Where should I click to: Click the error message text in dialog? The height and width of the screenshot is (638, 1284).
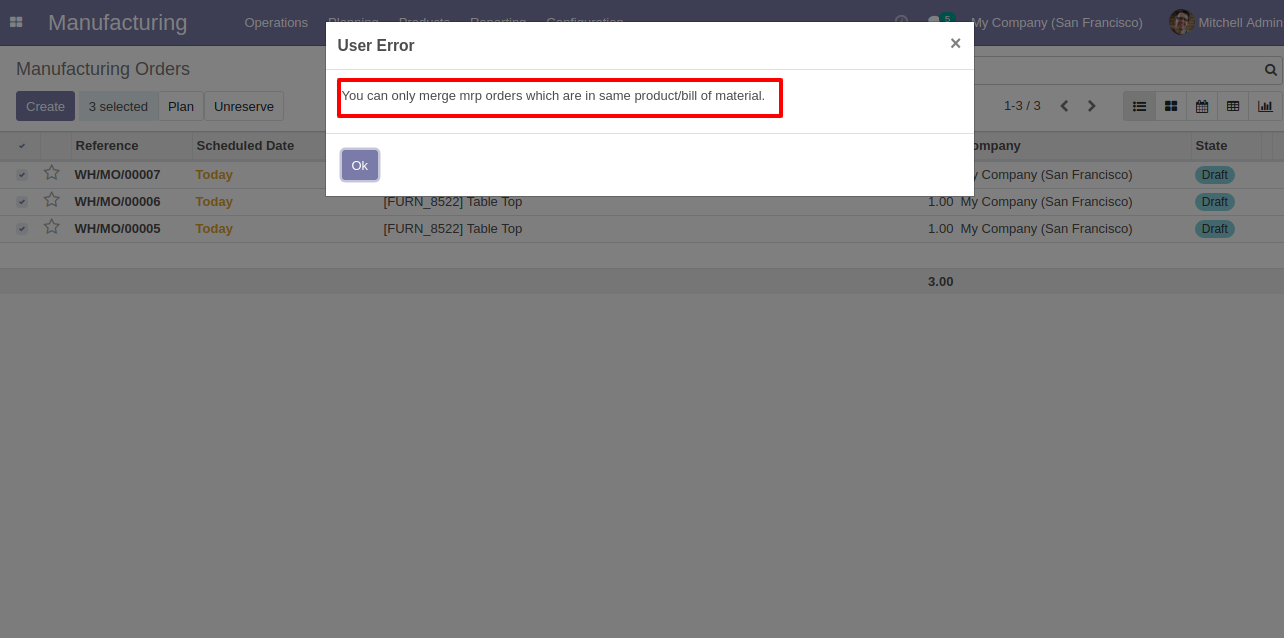pyautogui.click(x=553, y=96)
